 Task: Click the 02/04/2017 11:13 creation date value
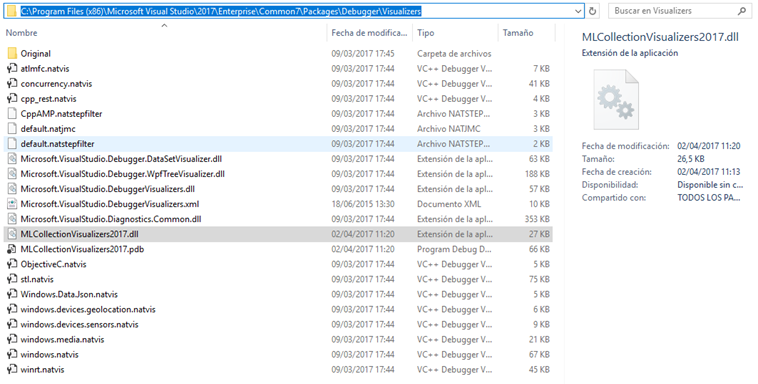click(x=708, y=172)
